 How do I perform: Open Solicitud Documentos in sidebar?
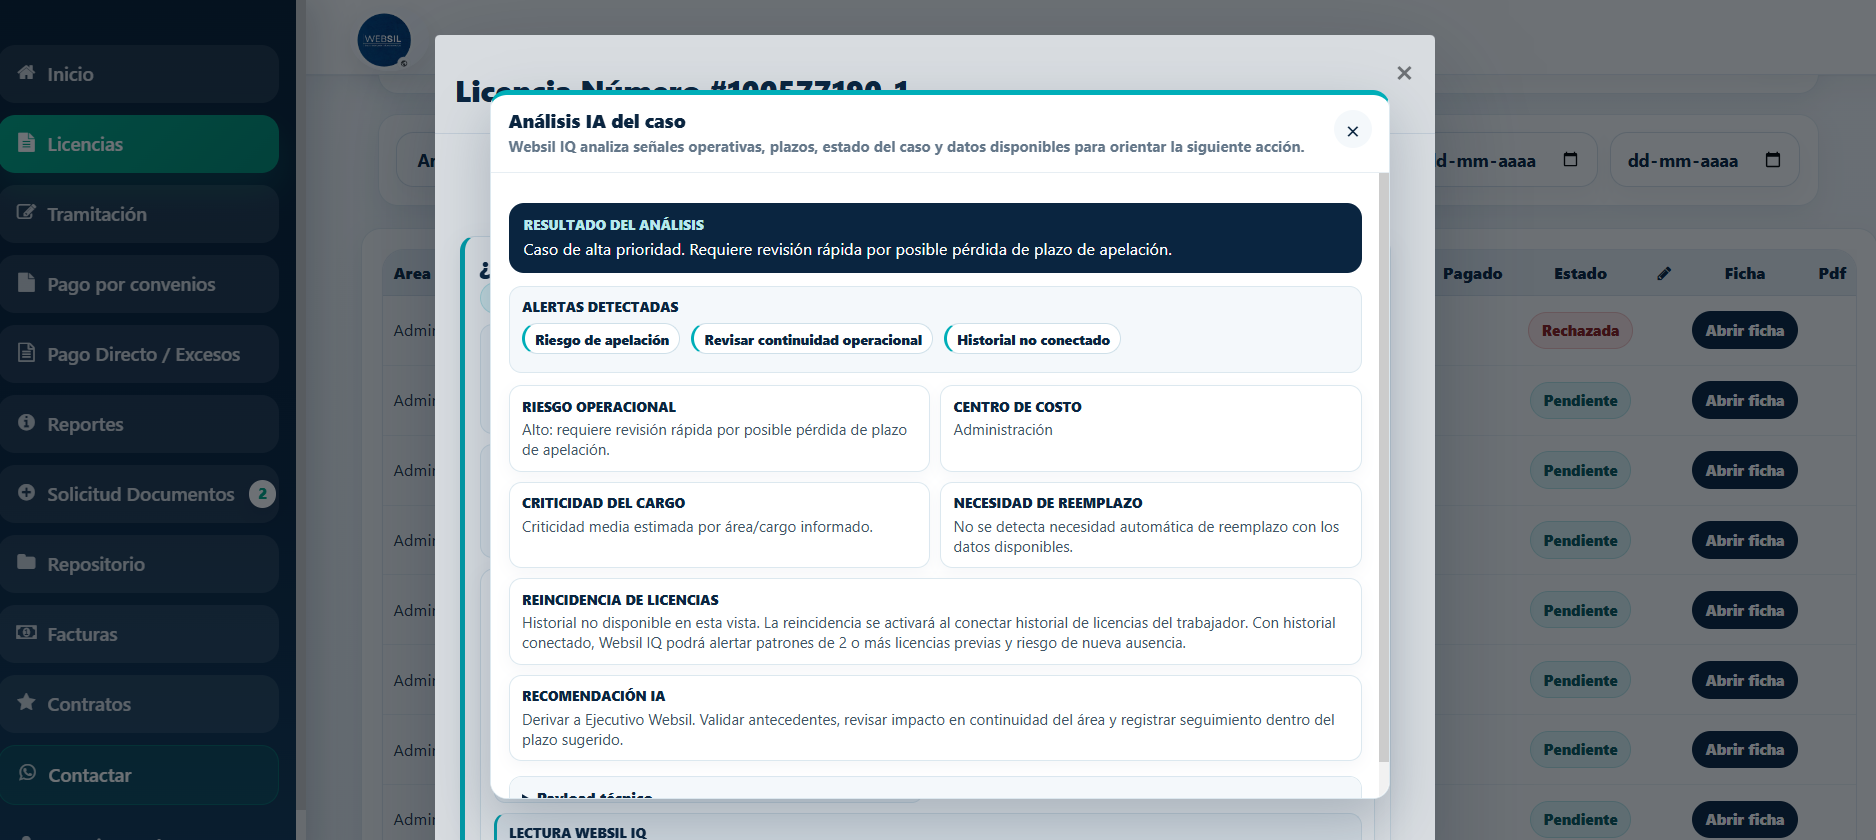139,494
